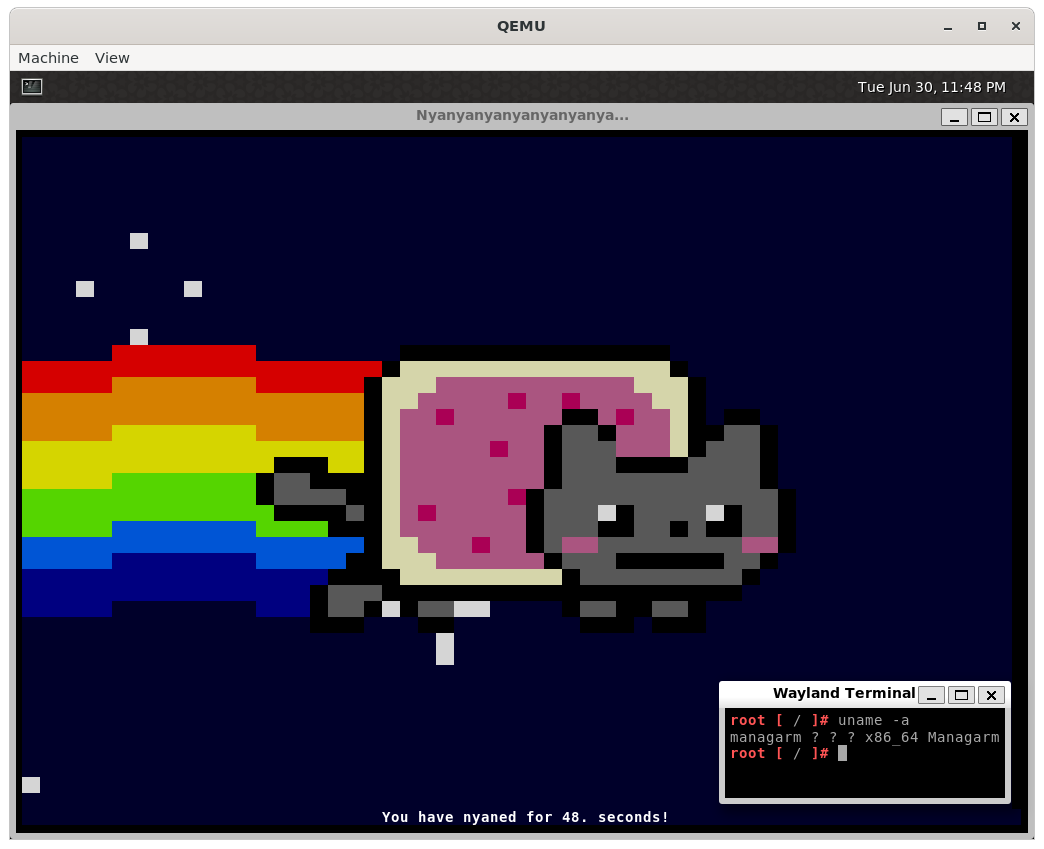
Task: Close the QEMU window
Action: (x=1015, y=26)
